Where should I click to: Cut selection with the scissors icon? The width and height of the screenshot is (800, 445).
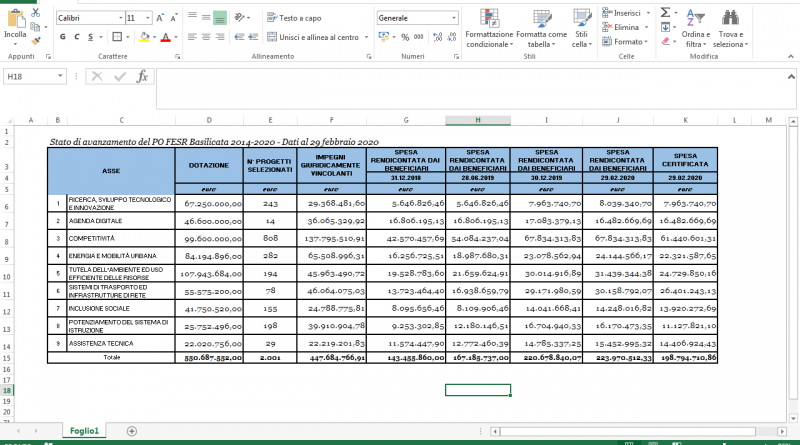(35, 12)
